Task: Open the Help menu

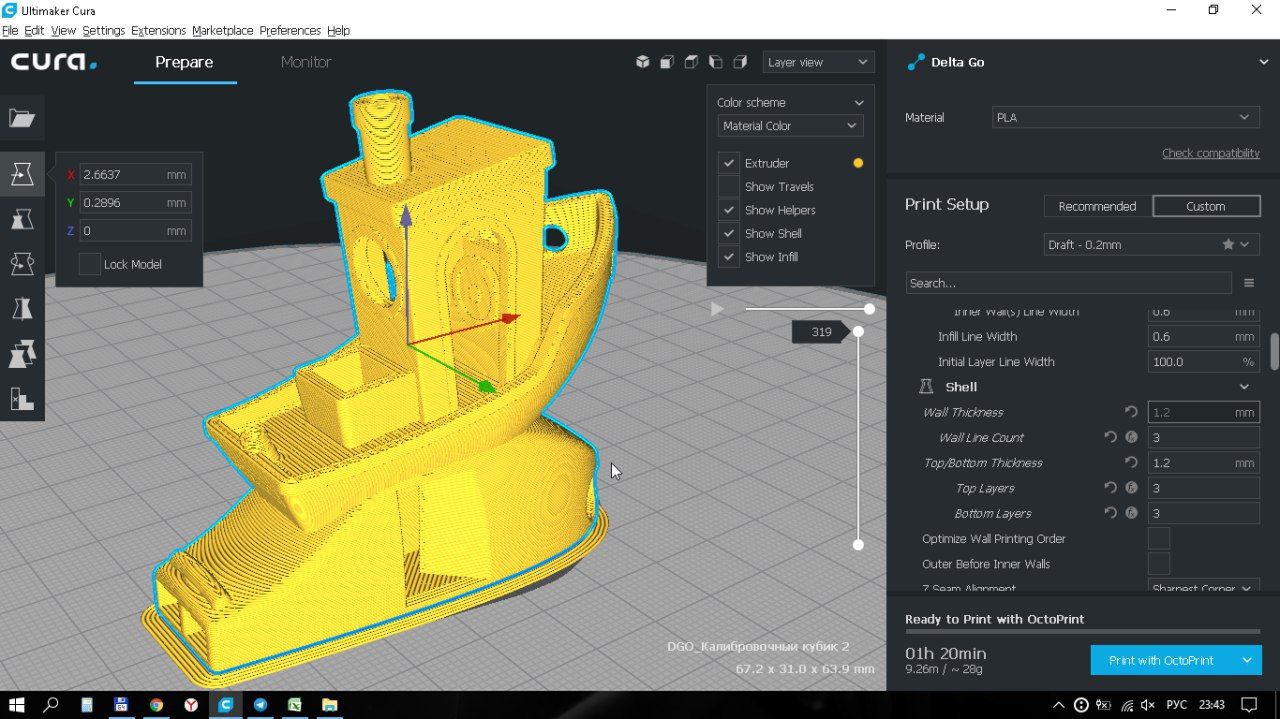Action: pyautogui.click(x=339, y=30)
